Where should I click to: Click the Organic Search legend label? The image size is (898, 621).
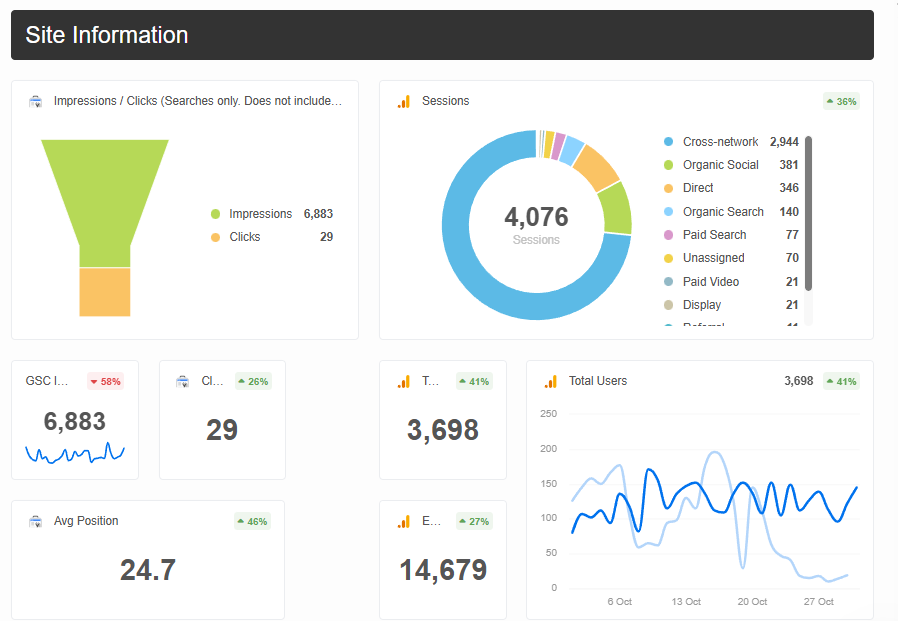point(723,211)
